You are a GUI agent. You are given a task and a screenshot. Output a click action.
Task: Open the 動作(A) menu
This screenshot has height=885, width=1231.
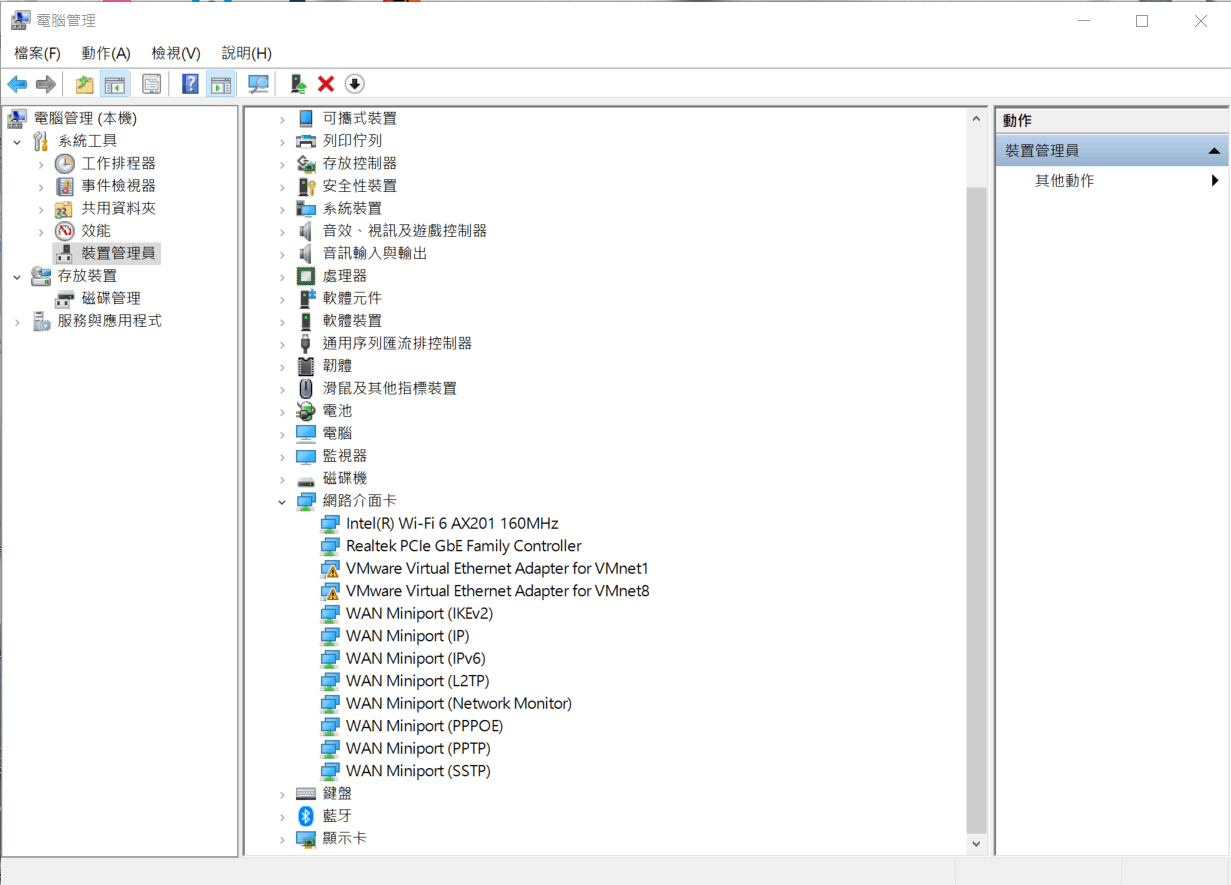[x=106, y=53]
